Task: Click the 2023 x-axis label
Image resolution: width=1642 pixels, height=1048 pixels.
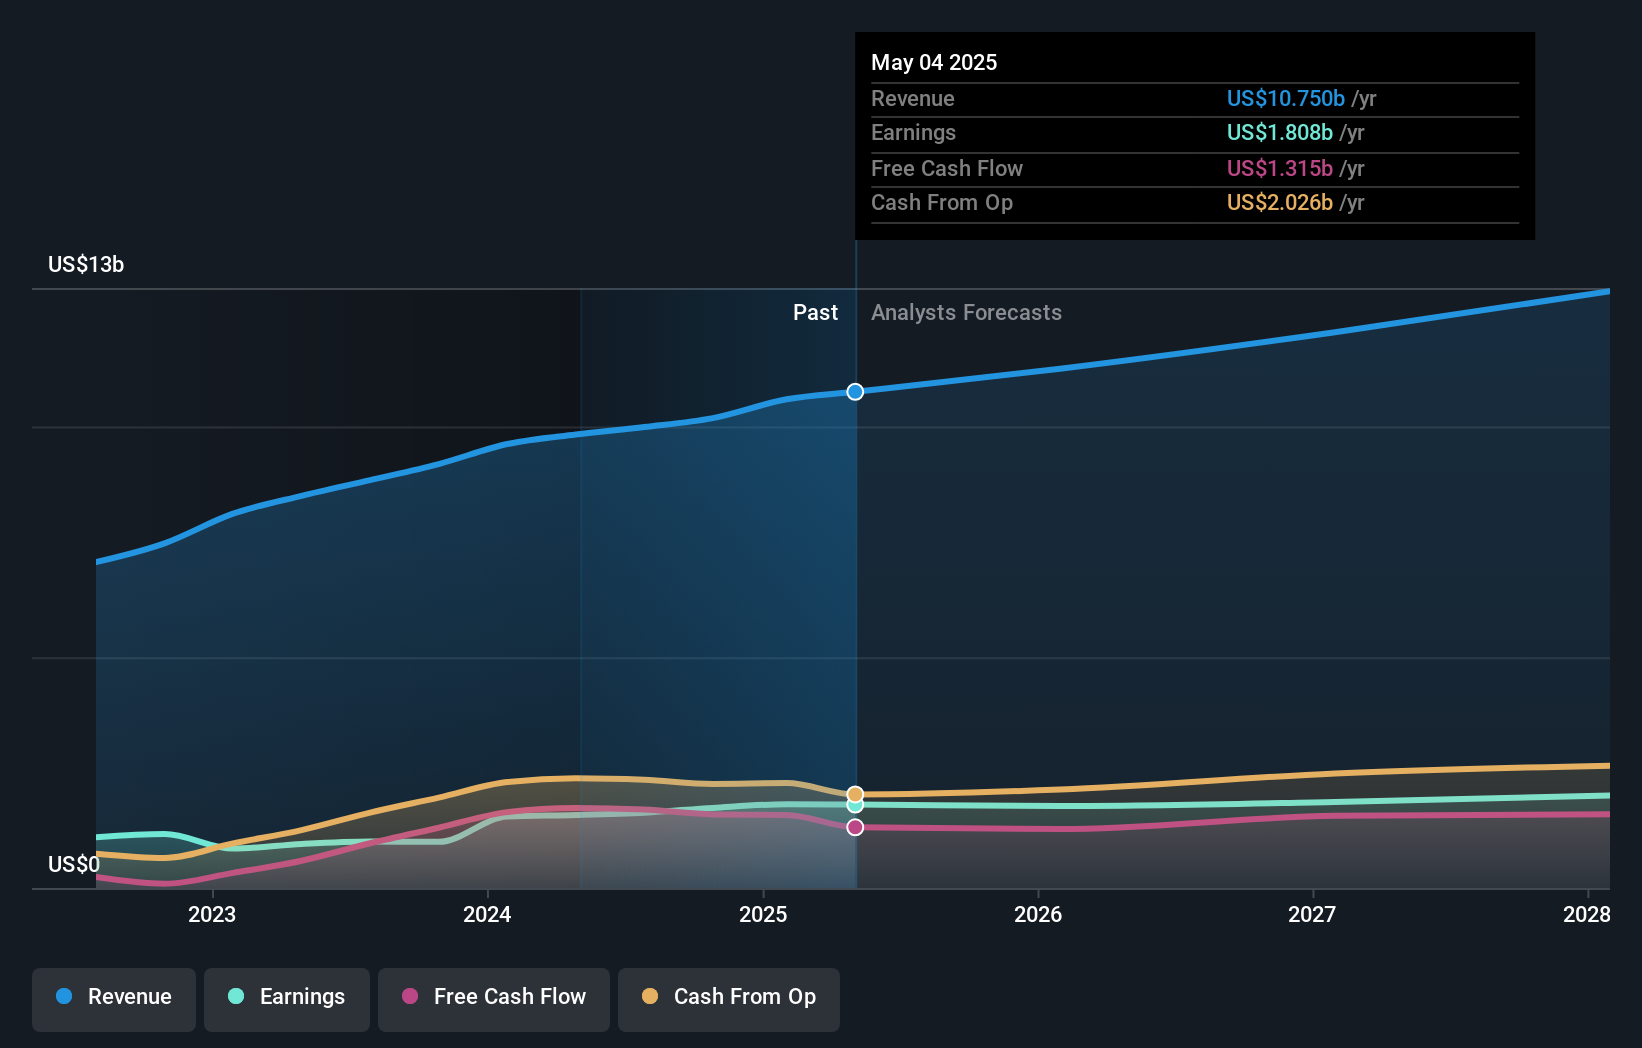Action: click(x=212, y=915)
